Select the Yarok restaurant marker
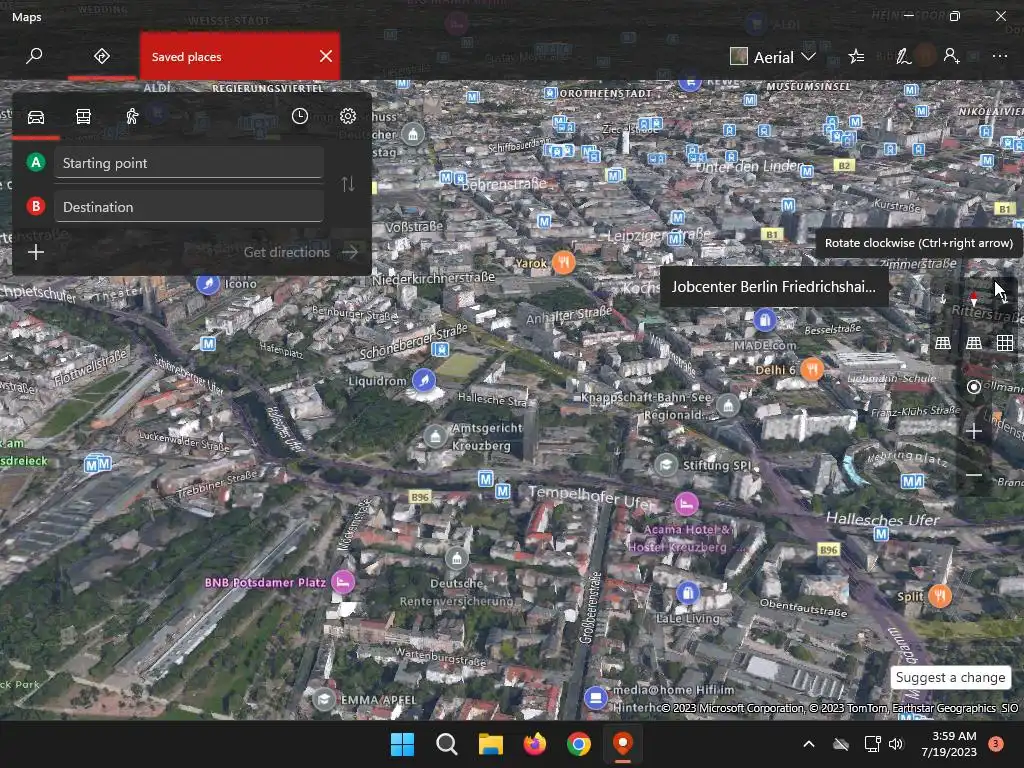1024x768 pixels. [563, 263]
